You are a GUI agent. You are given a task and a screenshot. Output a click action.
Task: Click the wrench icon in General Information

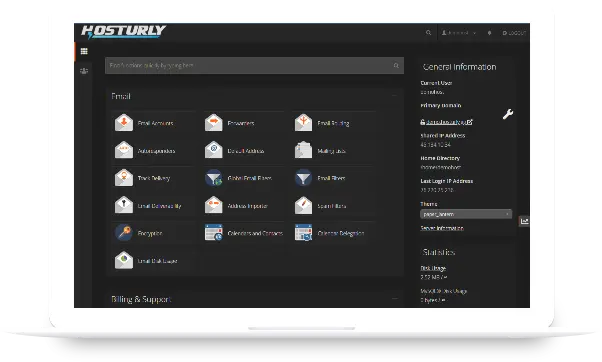point(508,114)
